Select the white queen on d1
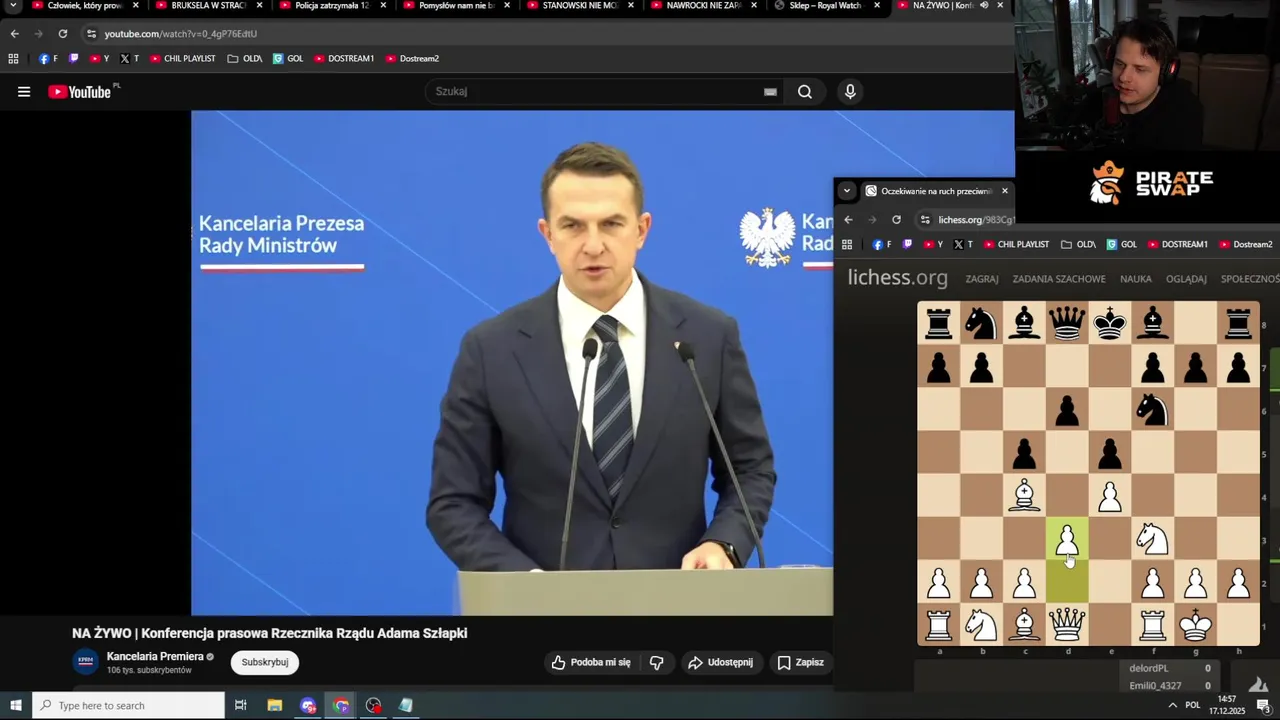The height and width of the screenshot is (720, 1280). [x=1067, y=624]
